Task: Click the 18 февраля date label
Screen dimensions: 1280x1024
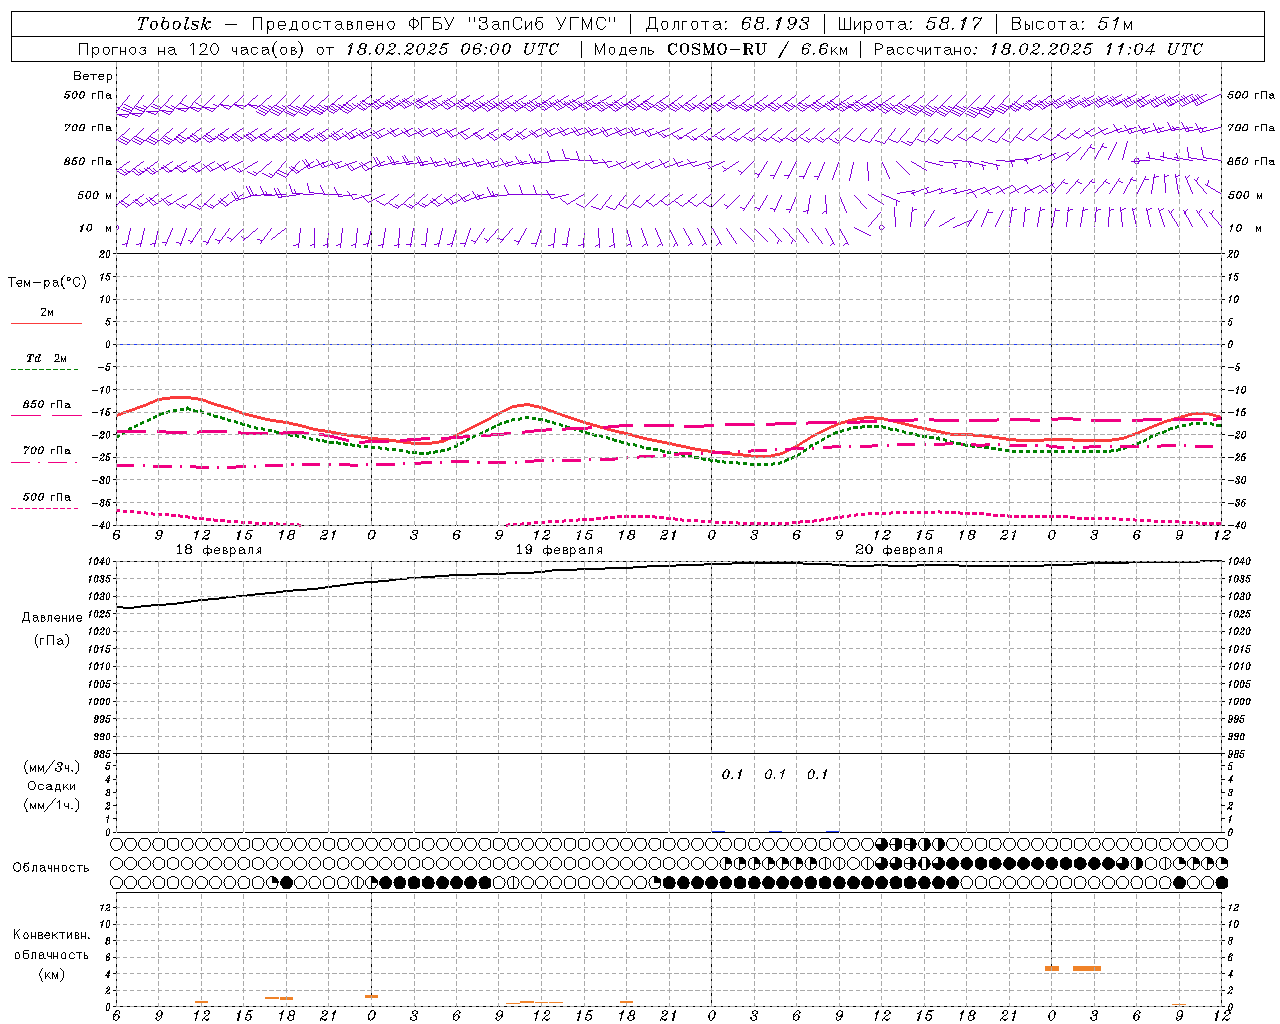Action: (x=219, y=550)
